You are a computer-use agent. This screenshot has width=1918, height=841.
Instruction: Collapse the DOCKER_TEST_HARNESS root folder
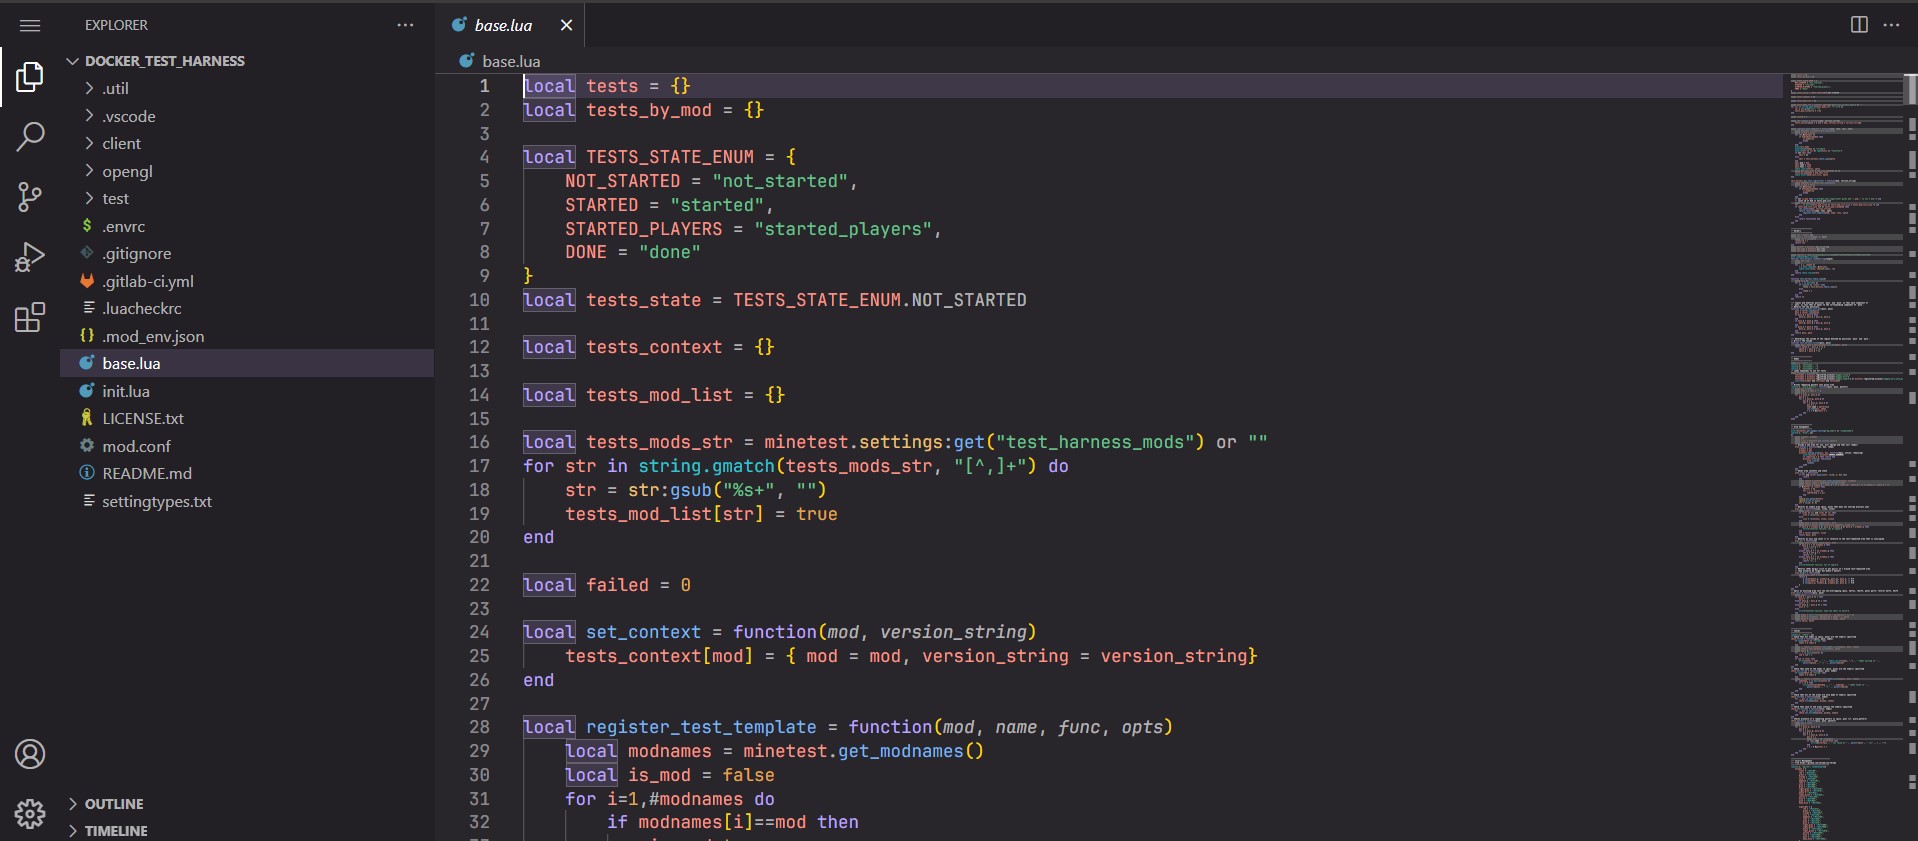pyautogui.click(x=164, y=61)
